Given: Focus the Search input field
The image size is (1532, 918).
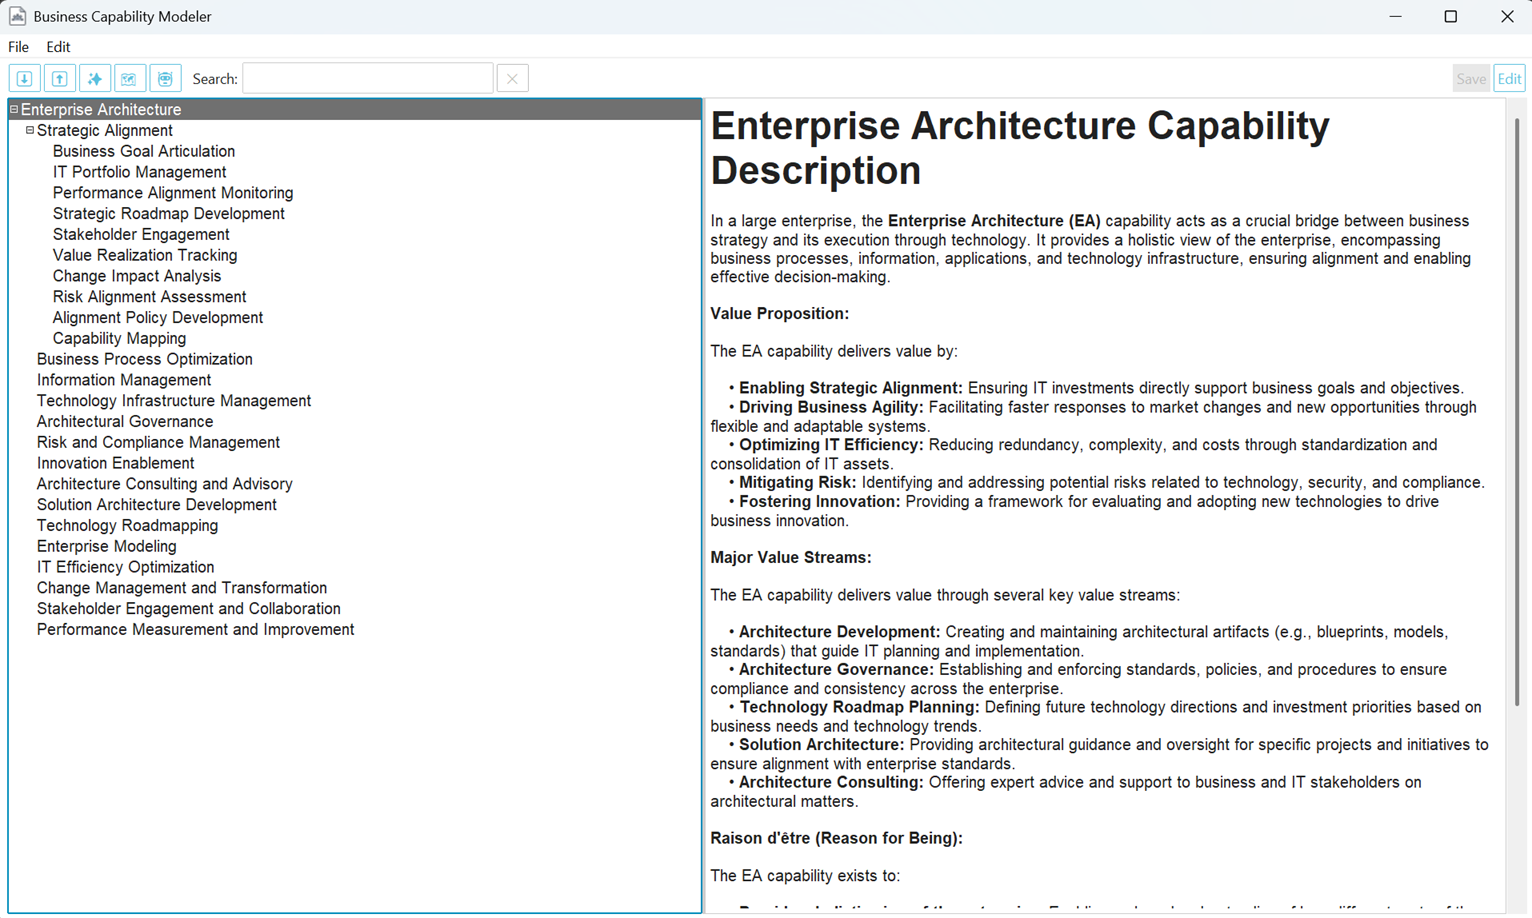Looking at the screenshot, I should click(x=368, y=79).
